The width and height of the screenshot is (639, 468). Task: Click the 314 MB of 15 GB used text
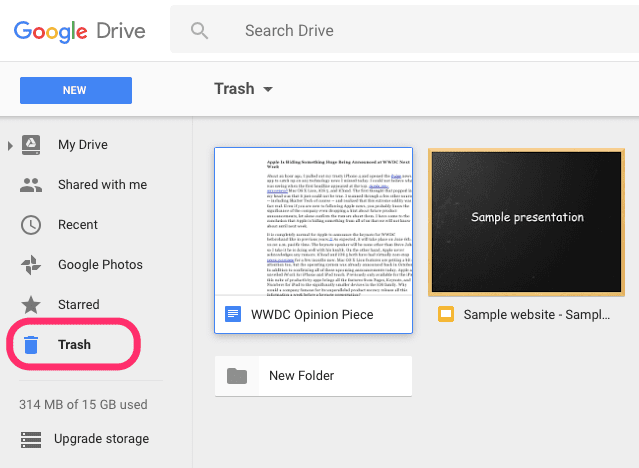tap(83, 404)
